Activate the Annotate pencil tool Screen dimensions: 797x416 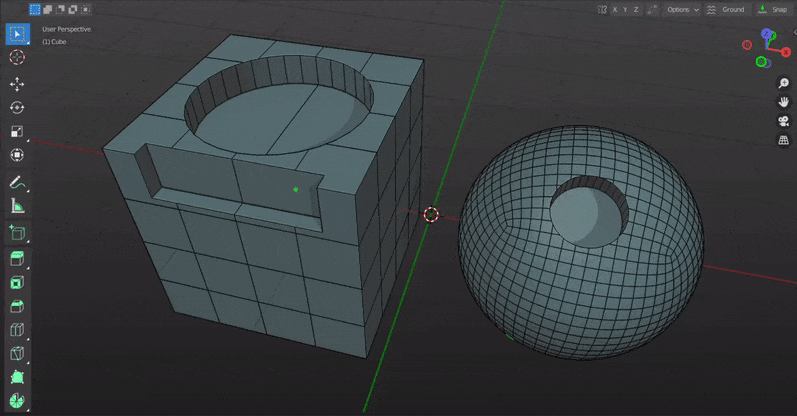click(x=17, y=183)
